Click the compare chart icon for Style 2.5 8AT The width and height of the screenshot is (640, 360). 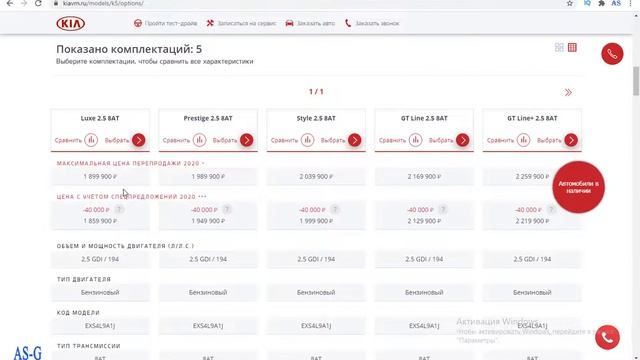307,140
